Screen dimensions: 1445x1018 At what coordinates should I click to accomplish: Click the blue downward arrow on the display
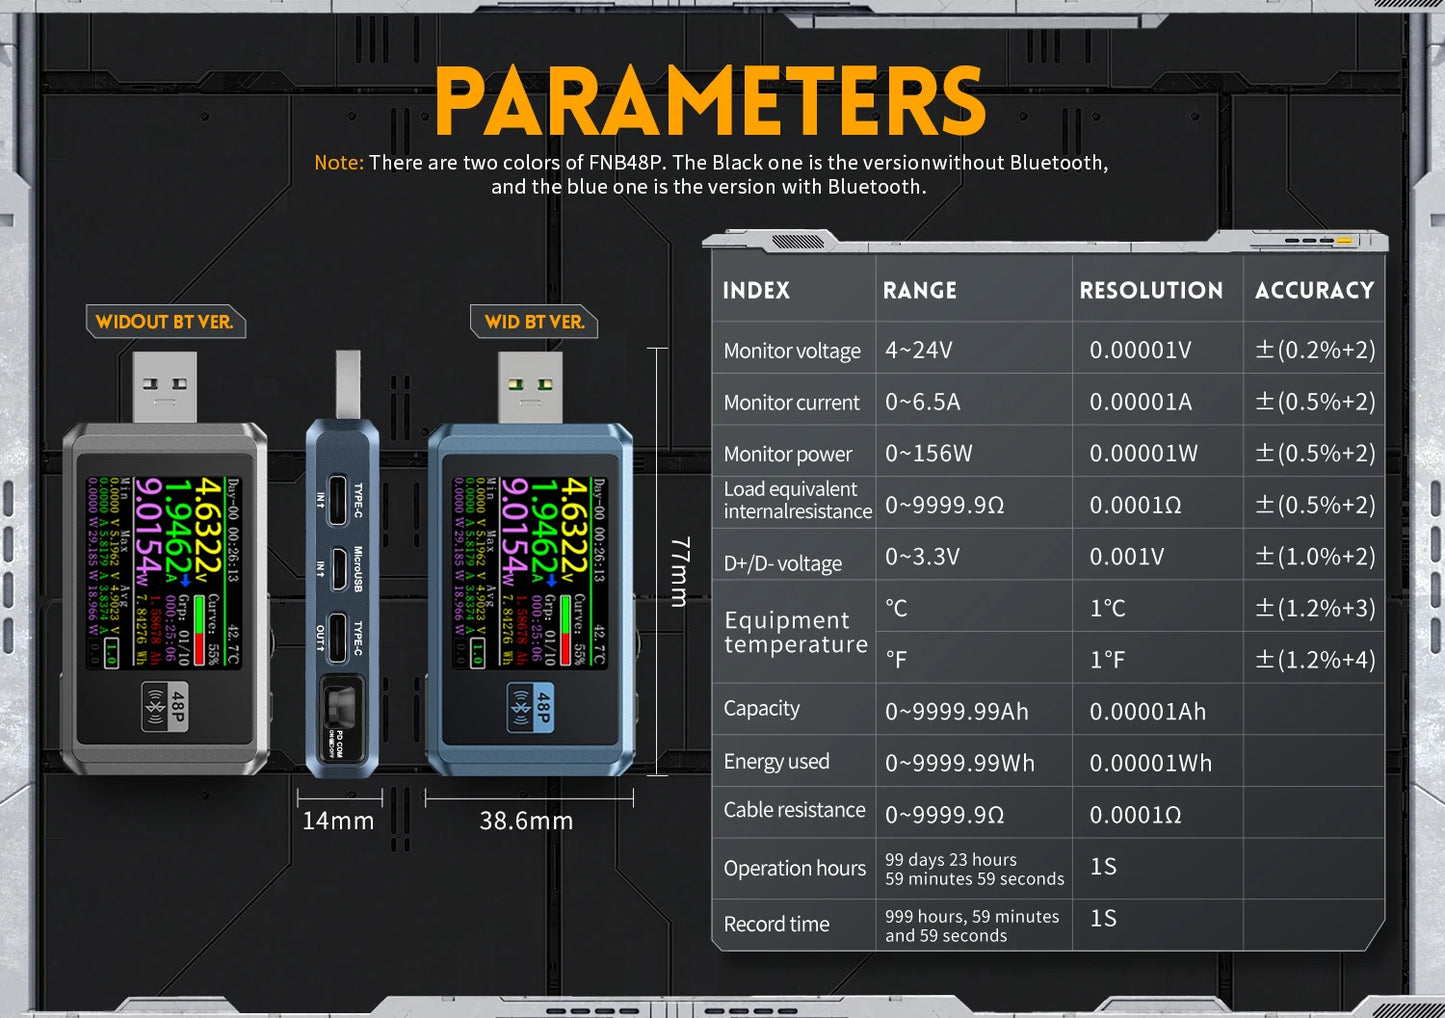pos(552,581)
